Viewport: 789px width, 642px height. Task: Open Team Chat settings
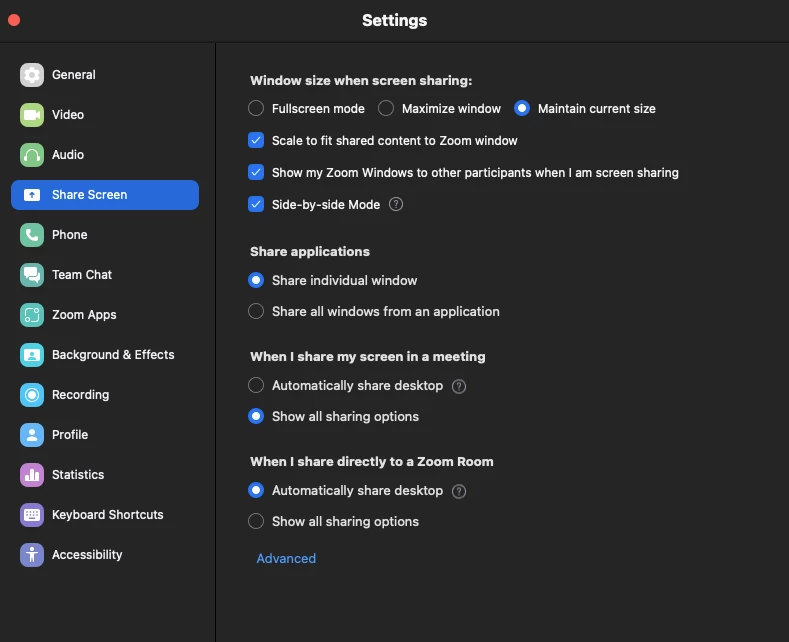[105, 275]
